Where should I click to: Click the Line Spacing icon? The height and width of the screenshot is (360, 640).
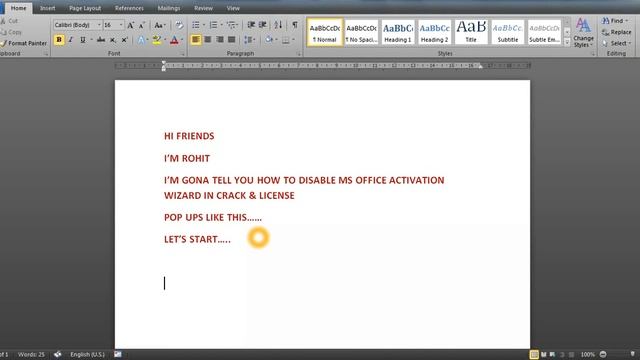point(248,40)
